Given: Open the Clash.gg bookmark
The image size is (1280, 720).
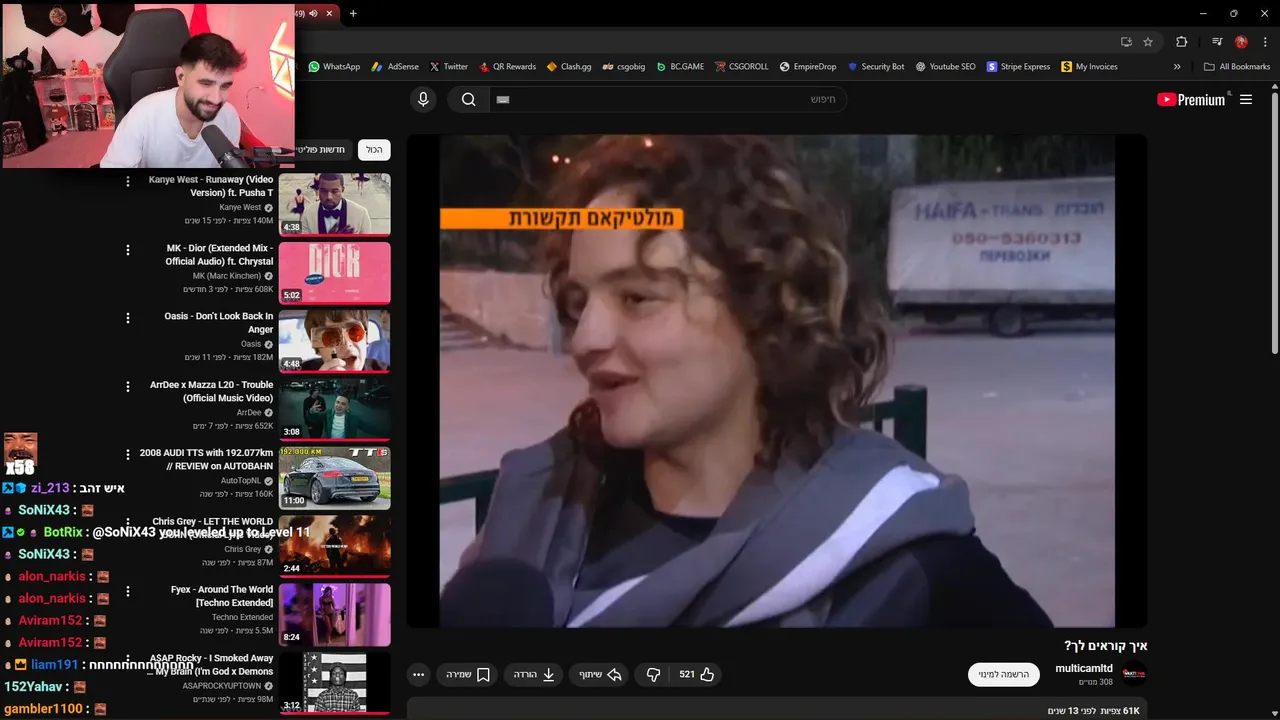Looking at the screenshot, I should tap(569, 67).
